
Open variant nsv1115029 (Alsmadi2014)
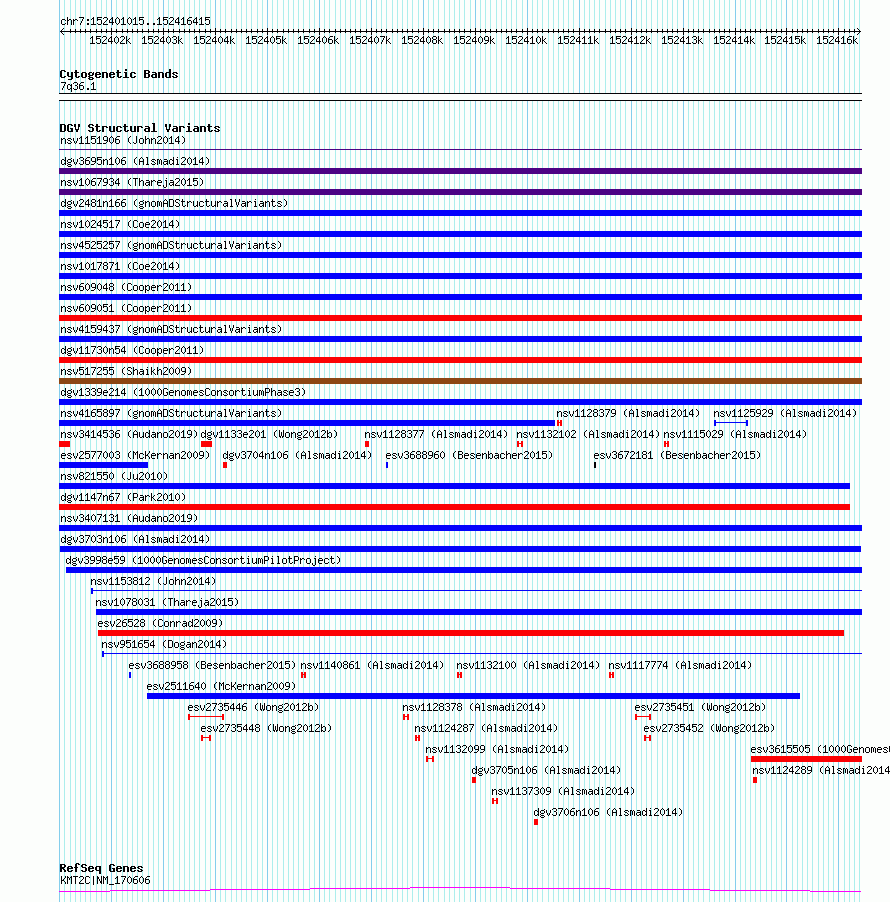coord(735,434)
